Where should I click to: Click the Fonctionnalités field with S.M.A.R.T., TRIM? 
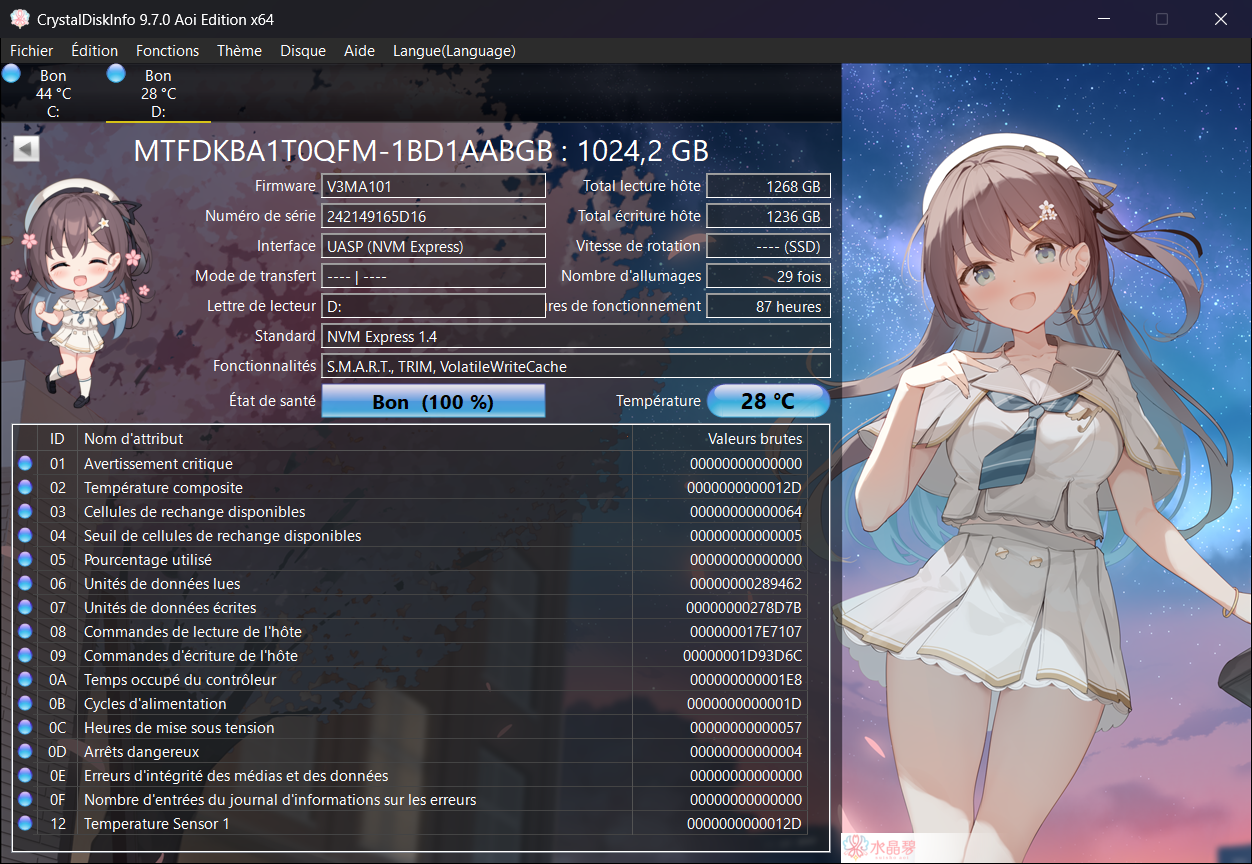576,366
